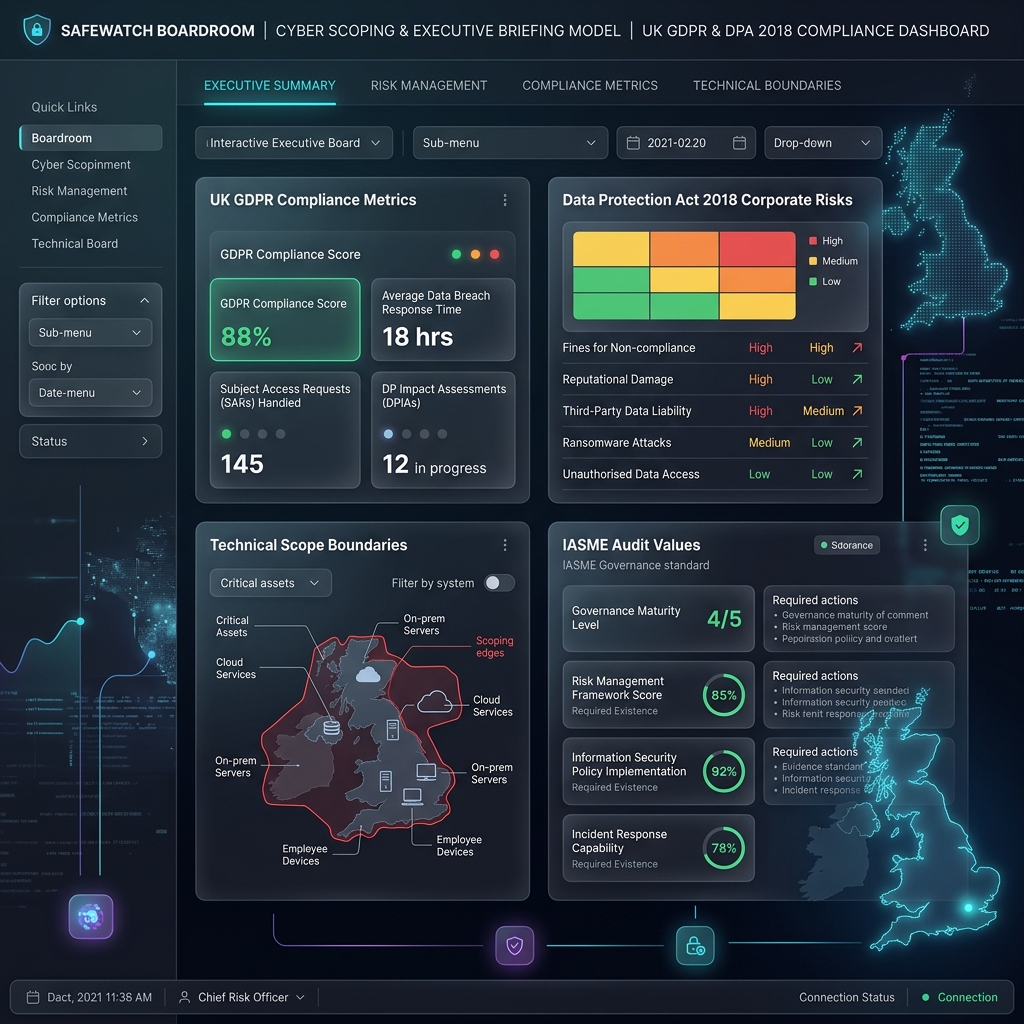Collapse the Filter options panel
The height and width of the screenshot is (1024, 1024).
point(144,300)
